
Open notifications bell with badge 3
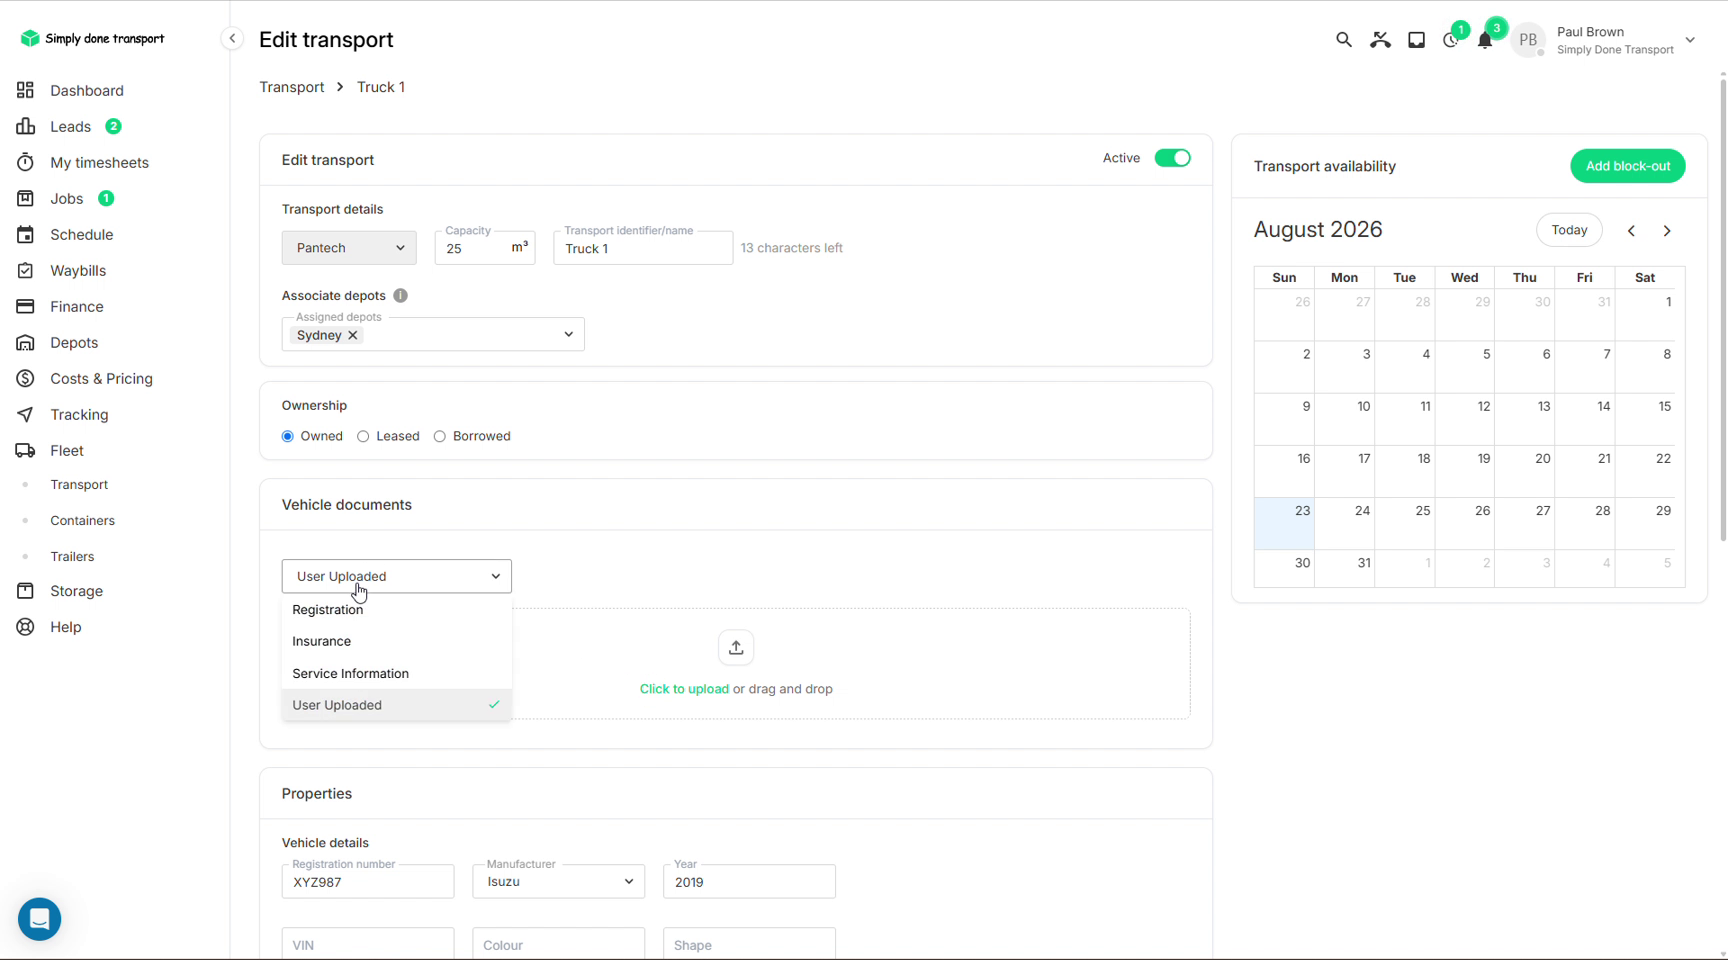[1485, 40]
